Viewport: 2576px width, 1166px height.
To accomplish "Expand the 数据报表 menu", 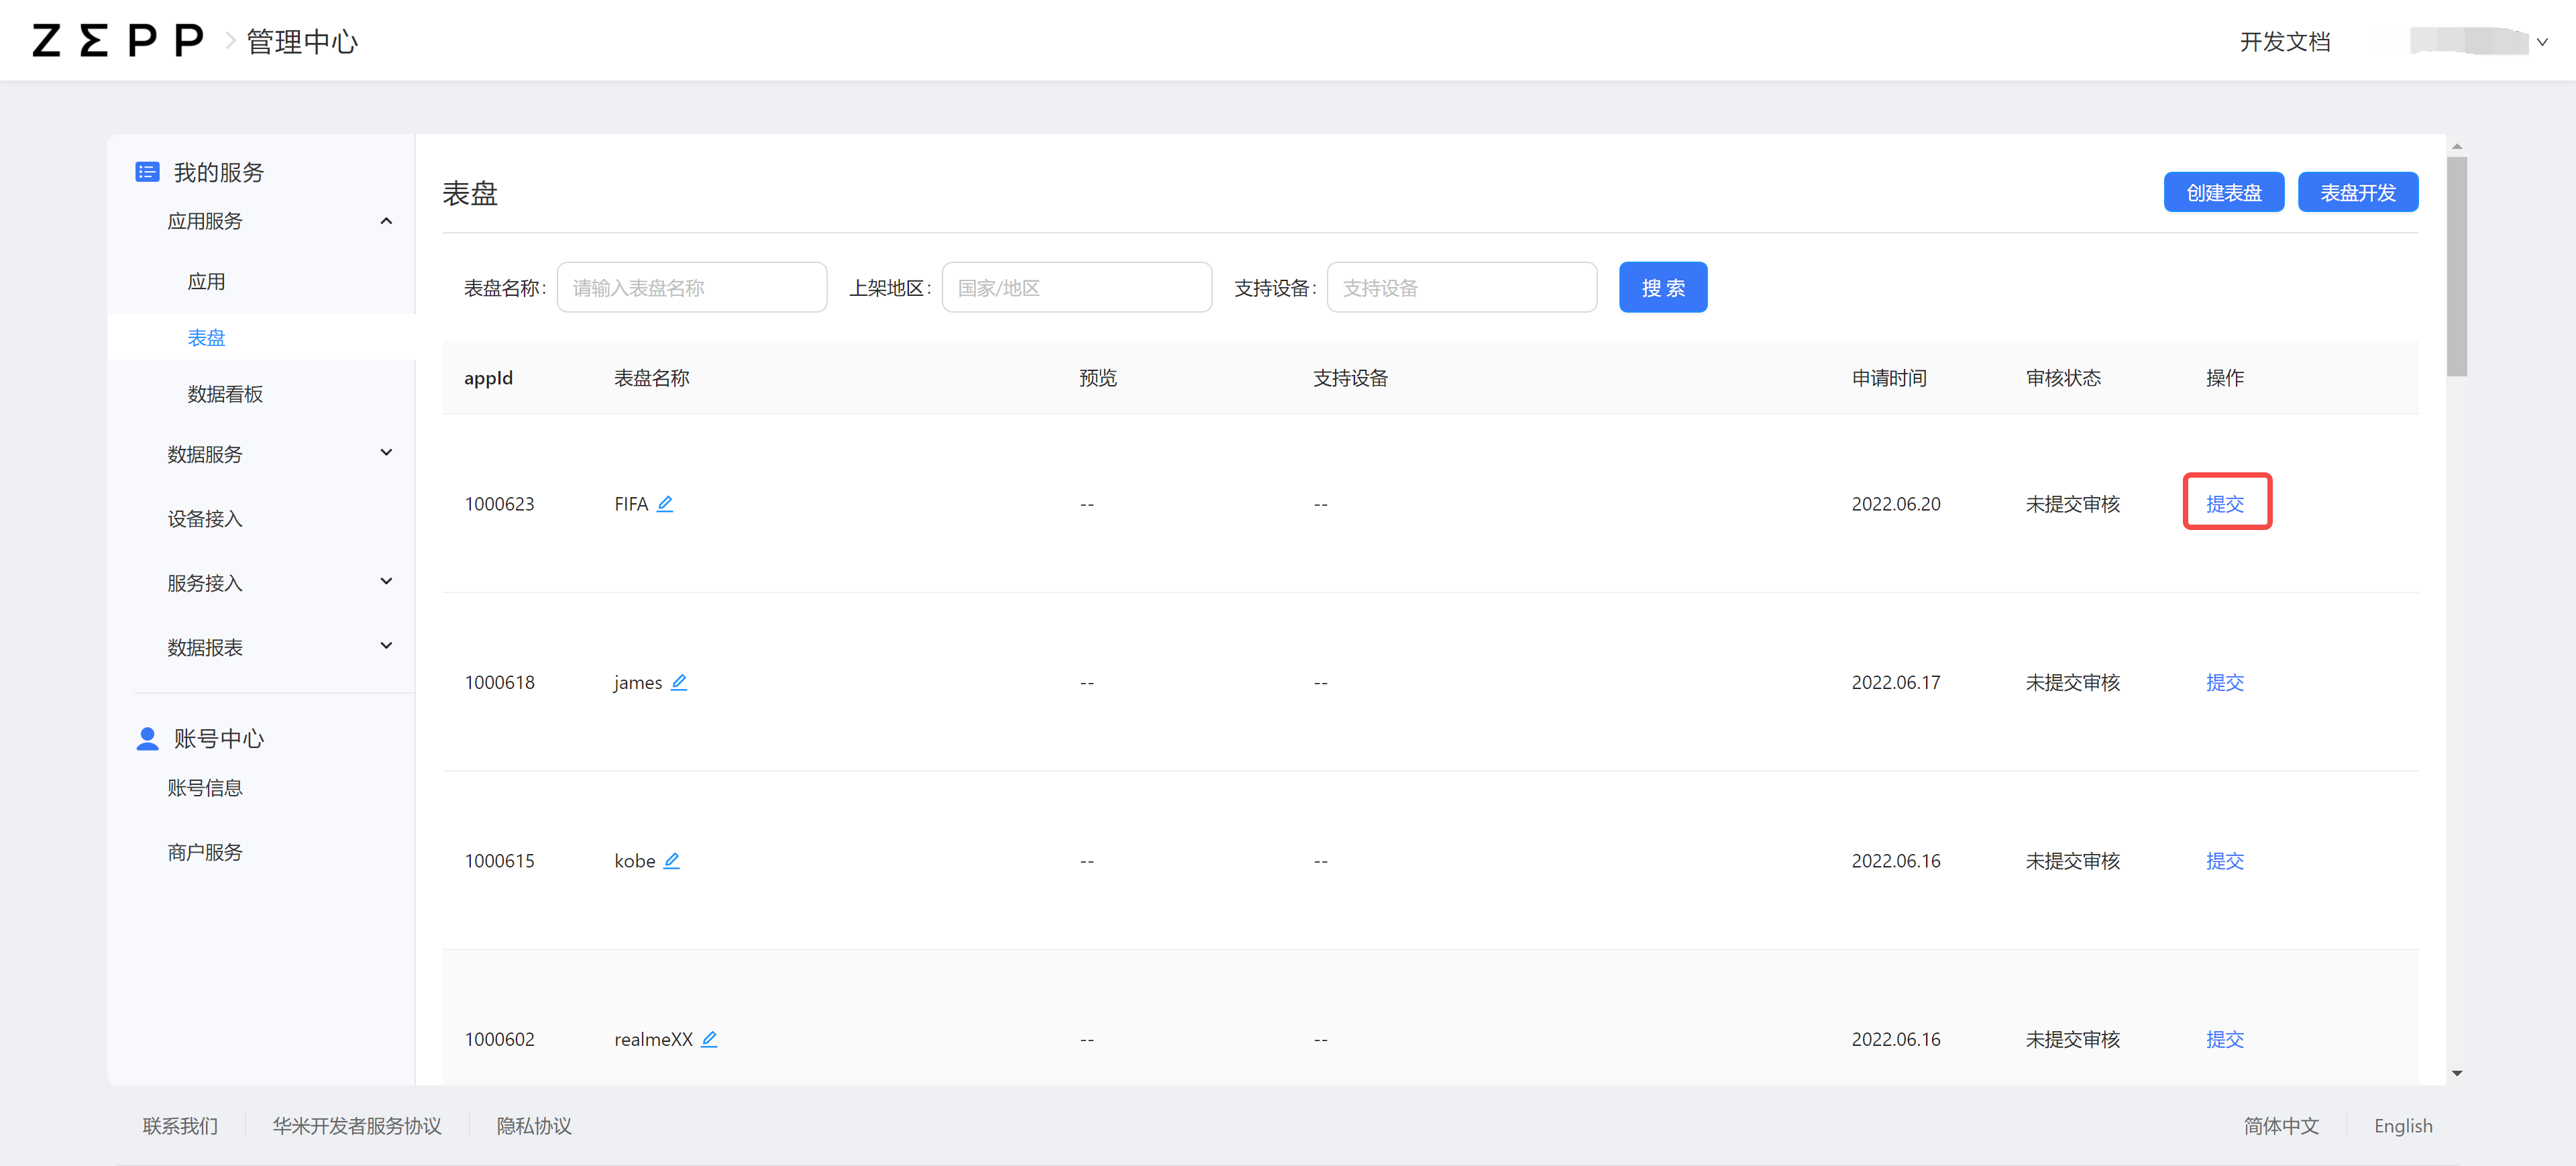I will tap(386, 646).
